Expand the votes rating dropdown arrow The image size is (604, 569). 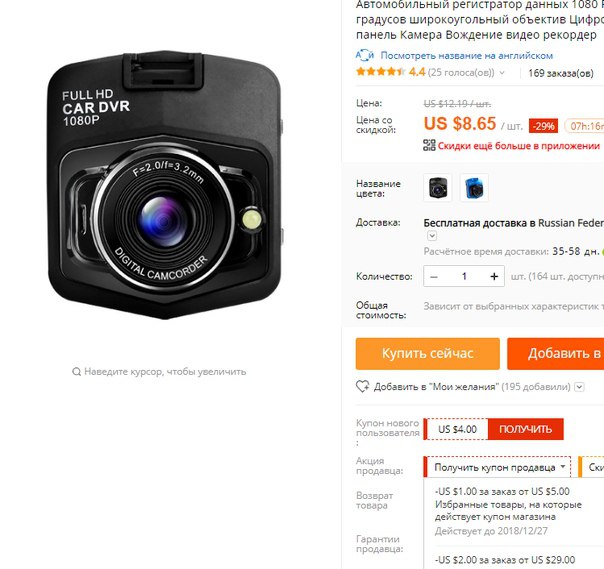pos(502,72)
